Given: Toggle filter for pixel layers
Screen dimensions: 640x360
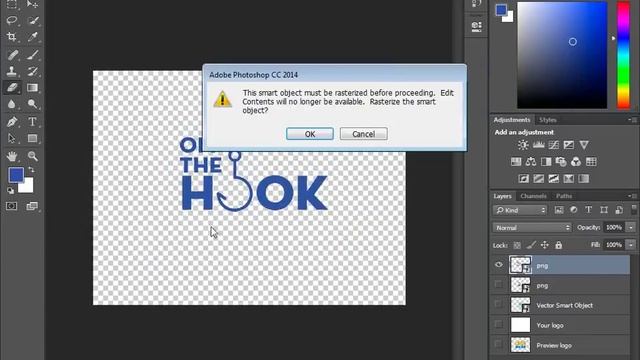Looking at the screenshot, I should point(558,210).
